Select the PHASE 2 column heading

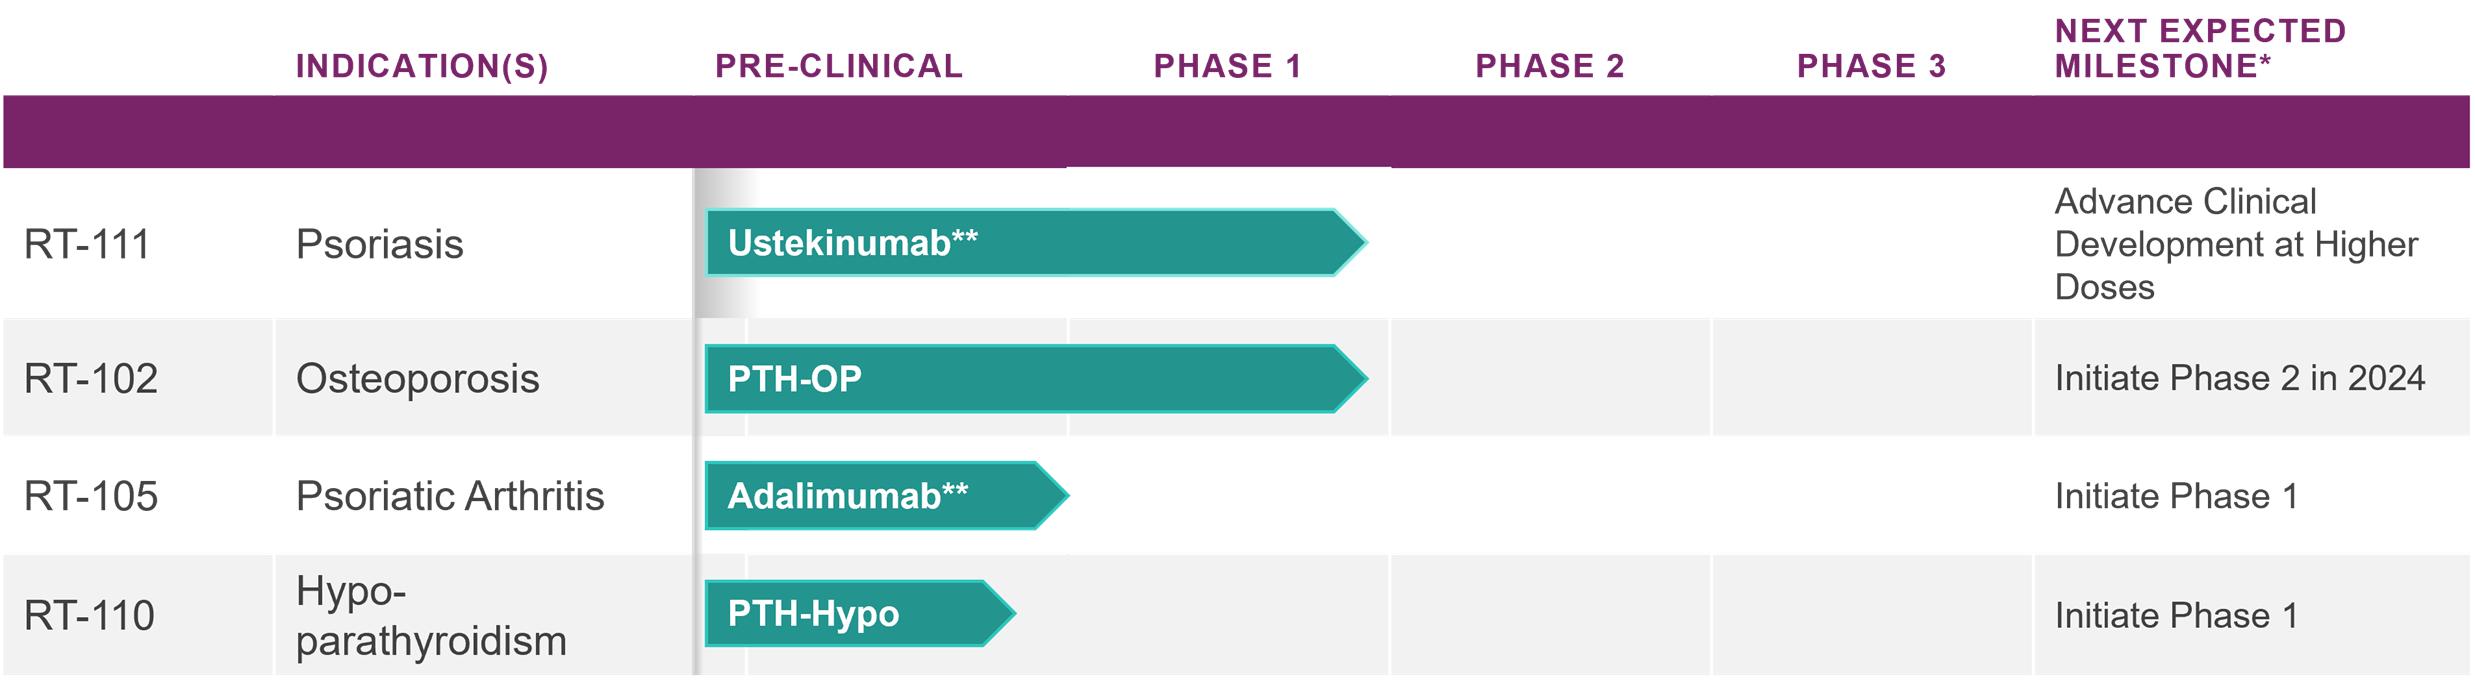coord(1550,66)
